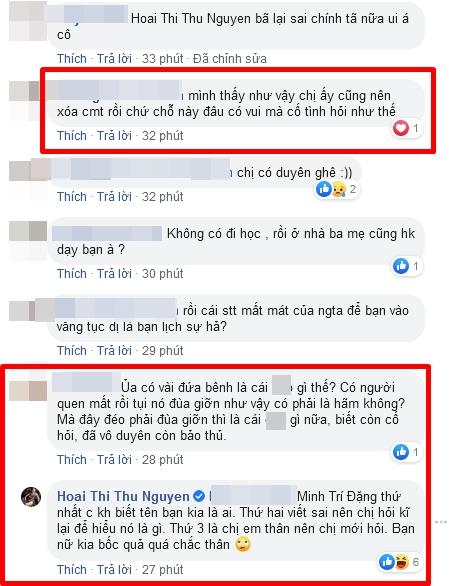Click the heart reaction on the 32 phút comment

(x=401, y=129)
